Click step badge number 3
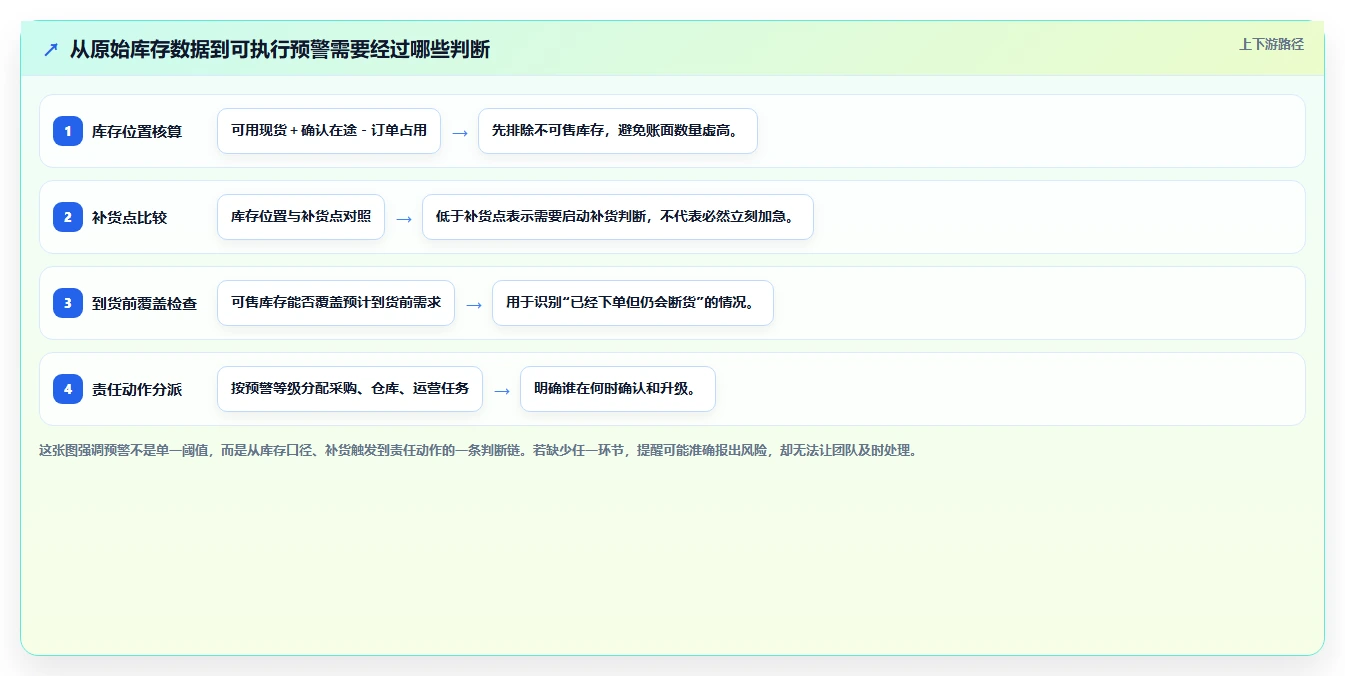 68,303
